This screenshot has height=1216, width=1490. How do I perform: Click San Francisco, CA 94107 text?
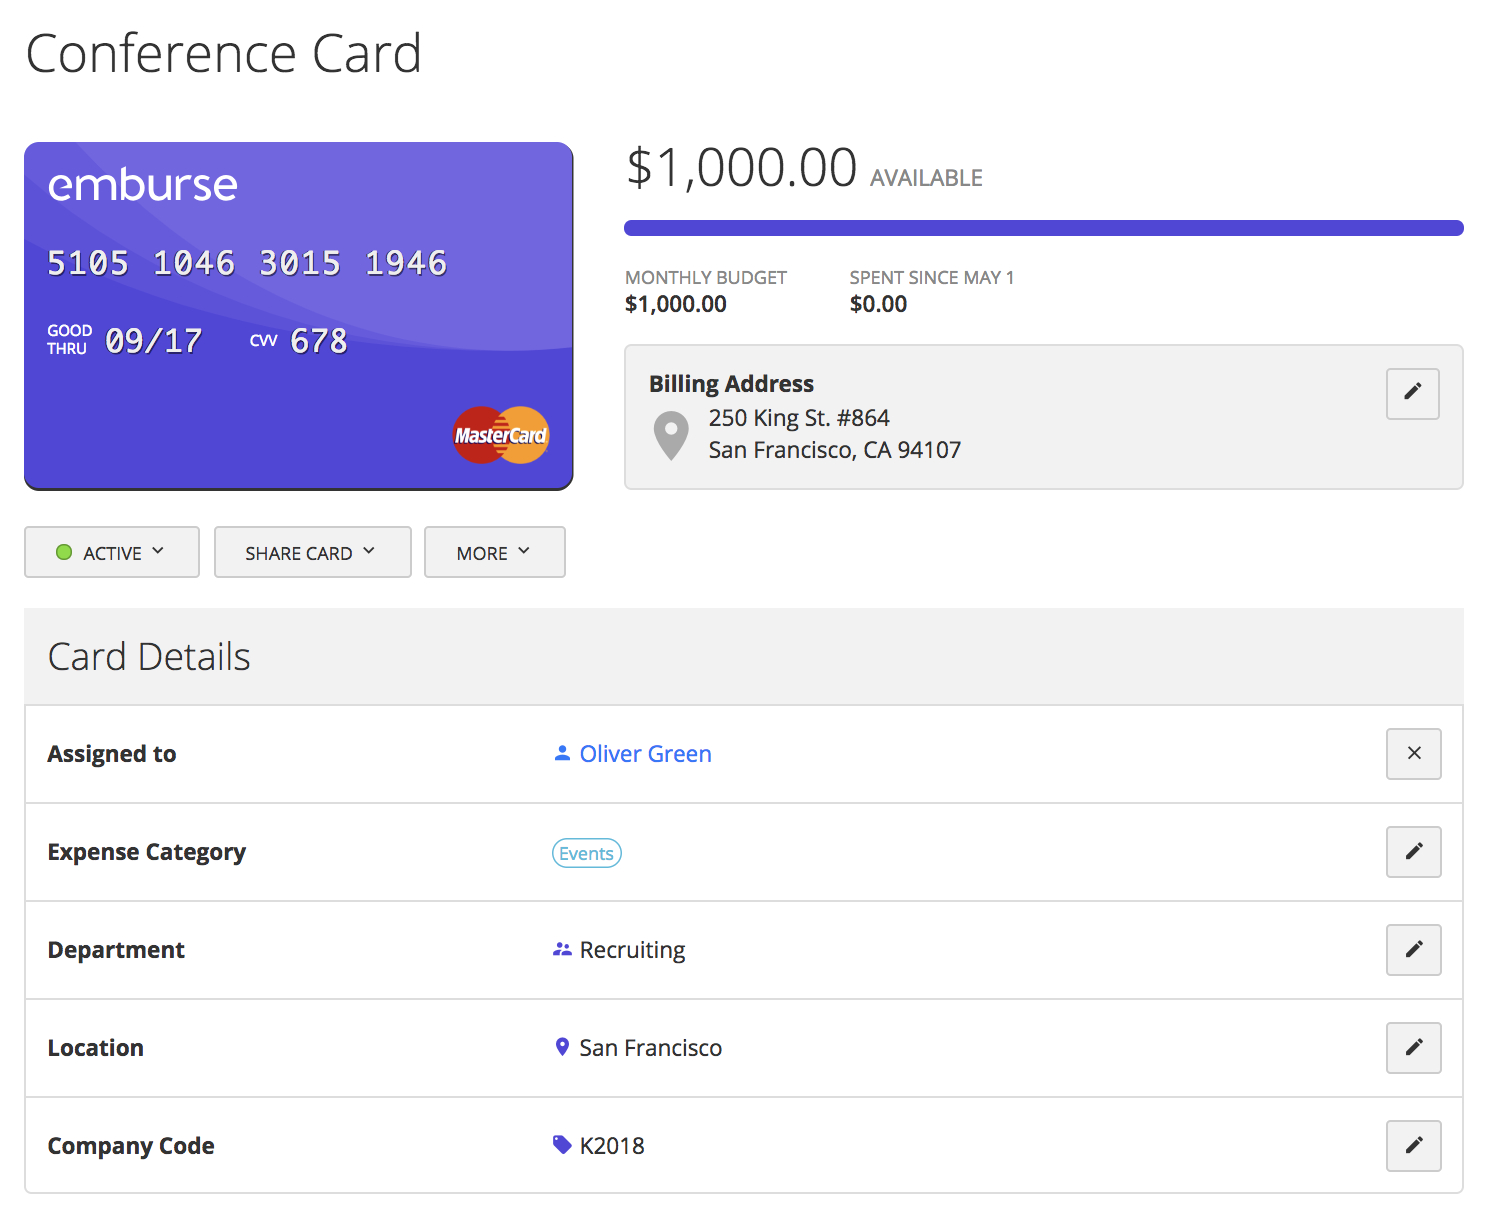click(x=835, y=450)
